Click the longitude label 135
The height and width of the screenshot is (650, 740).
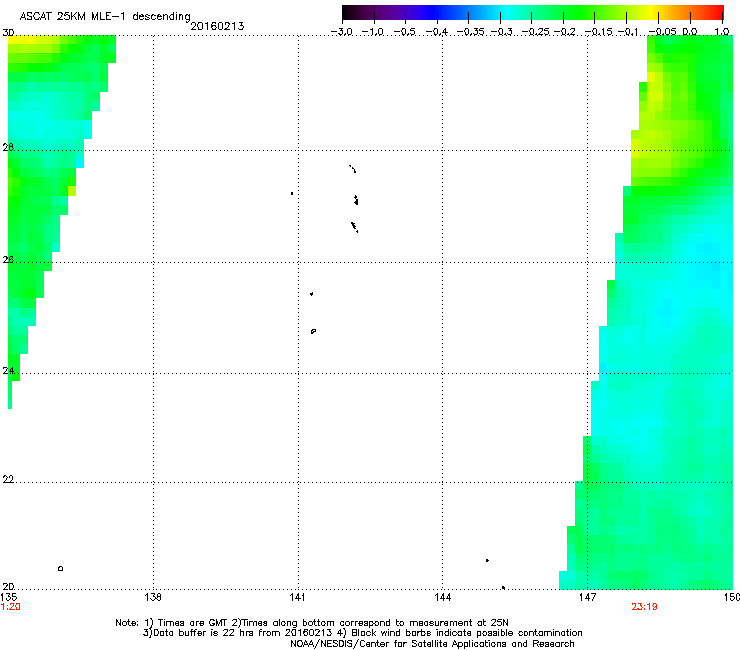[8, 597]
